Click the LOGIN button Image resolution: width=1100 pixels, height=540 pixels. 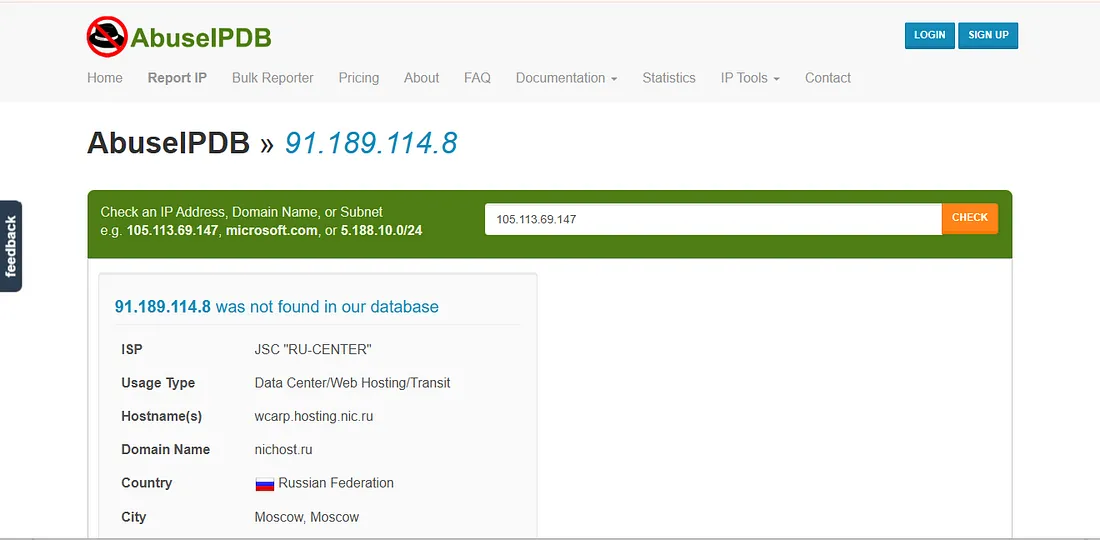tap(930, 35)
